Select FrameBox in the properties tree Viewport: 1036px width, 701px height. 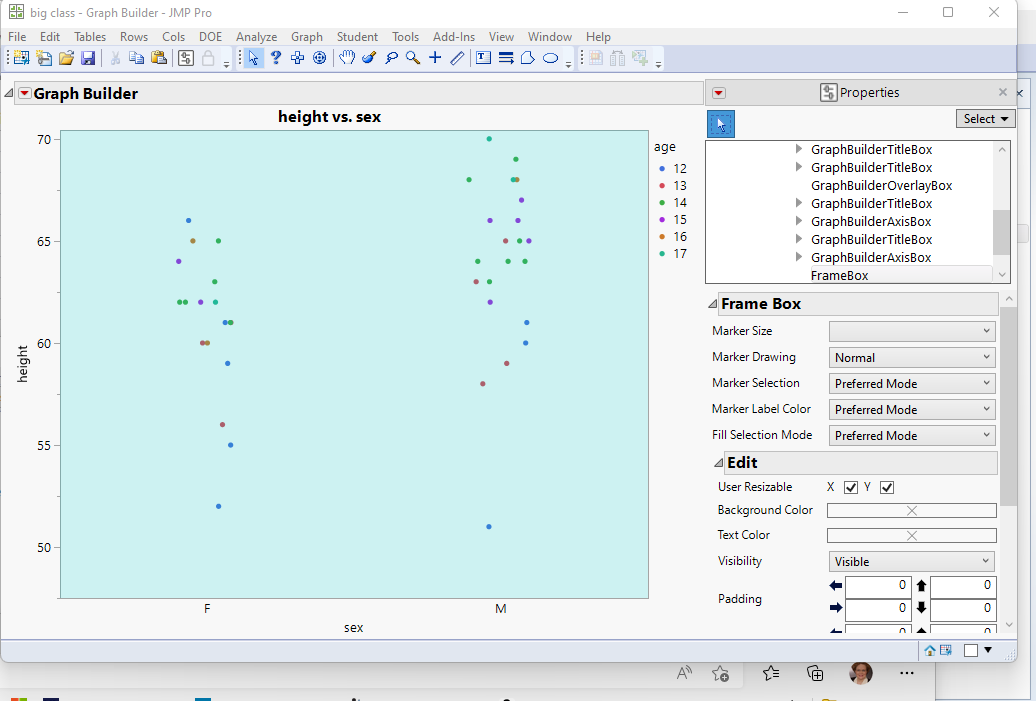[x=839, y=275]
